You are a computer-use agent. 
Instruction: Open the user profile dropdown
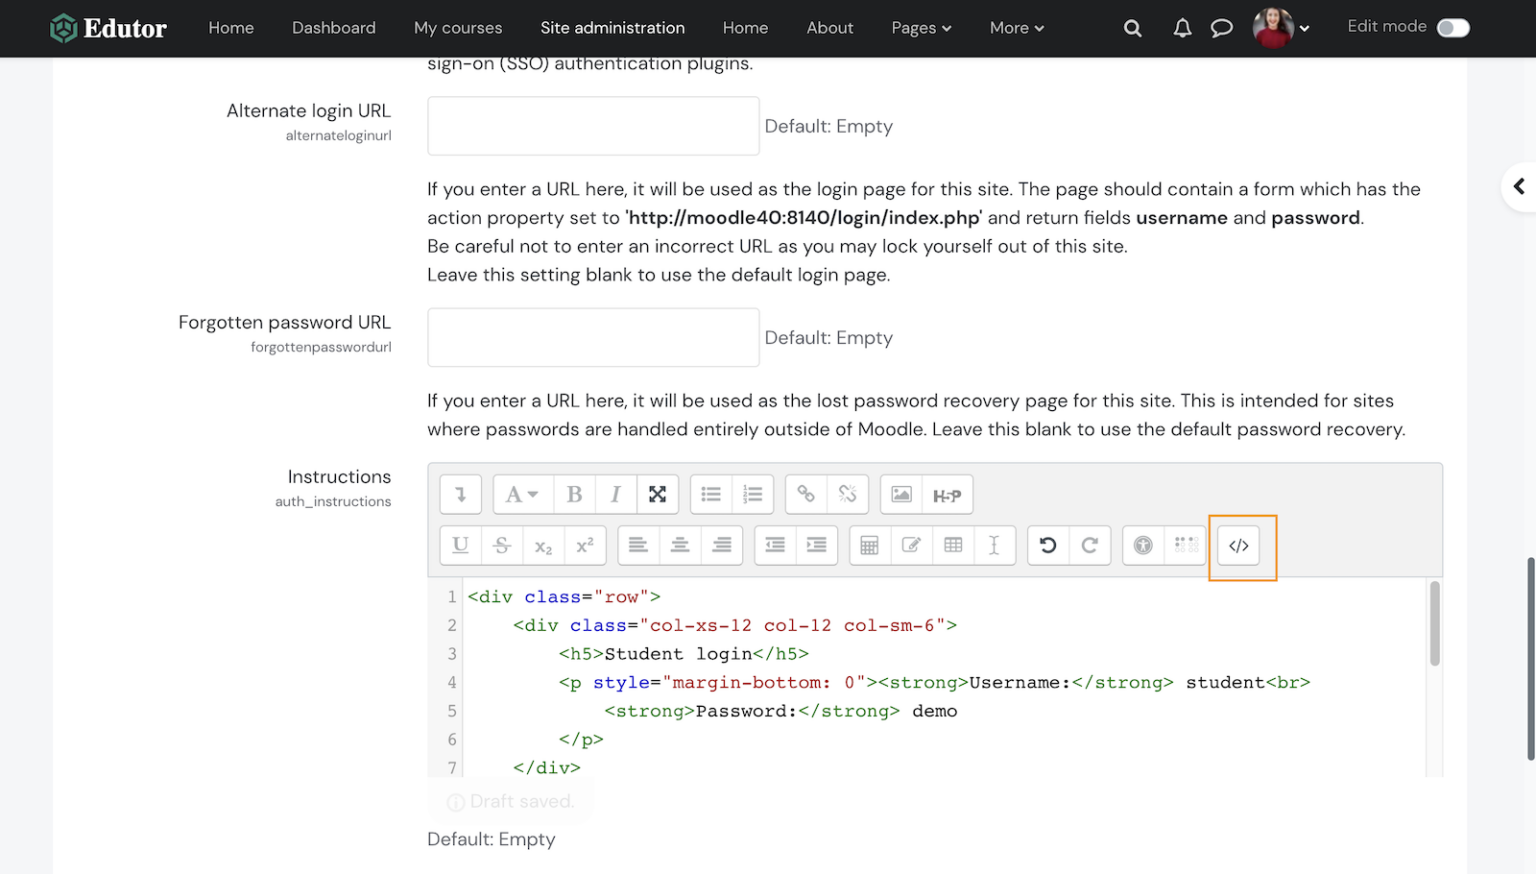point(1281,28)
